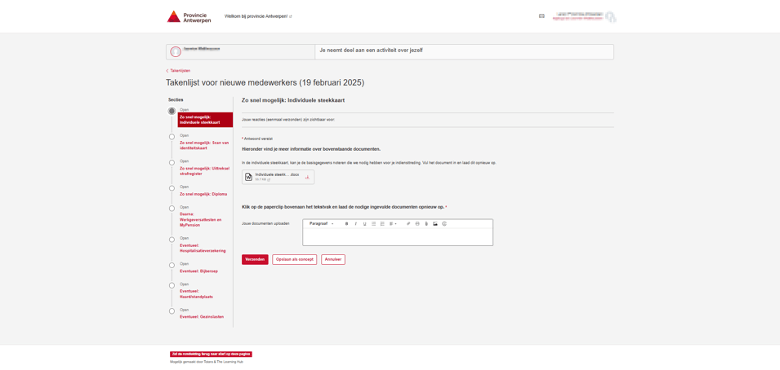Toggle underline formatting in the editor toolbar
This screenshot has width=780, height=370.
coord(365,224)
